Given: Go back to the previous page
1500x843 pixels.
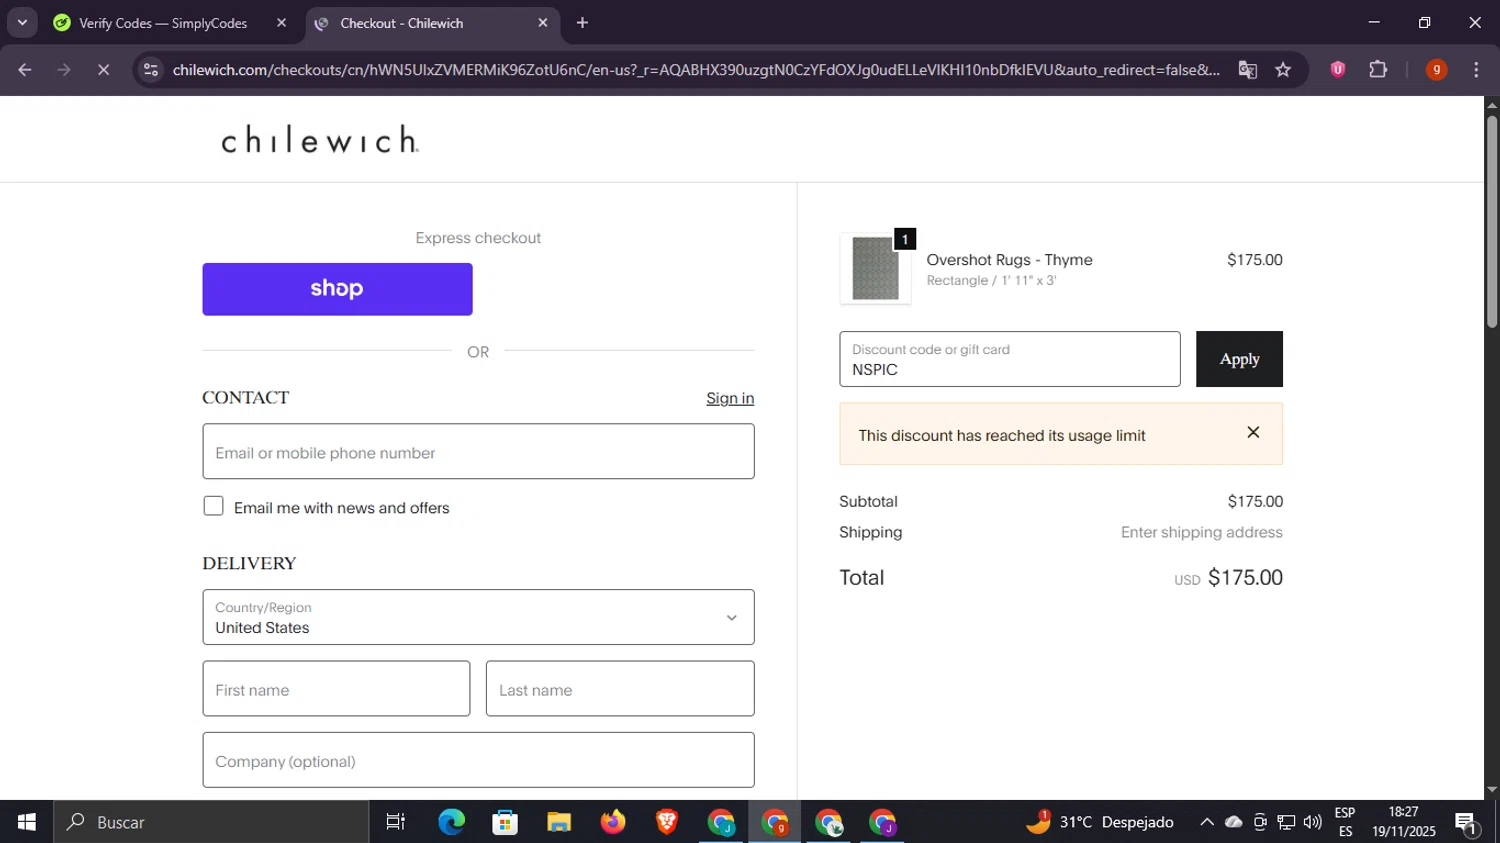Looking at the screenshot, I should click(25, 70).
